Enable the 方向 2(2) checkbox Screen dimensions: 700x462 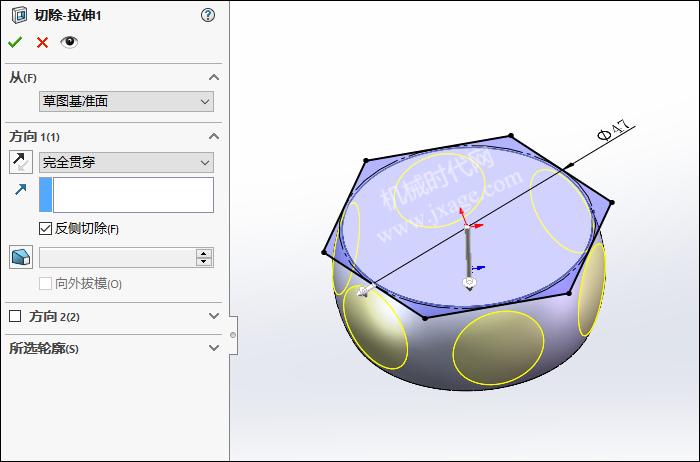[15, 316]
